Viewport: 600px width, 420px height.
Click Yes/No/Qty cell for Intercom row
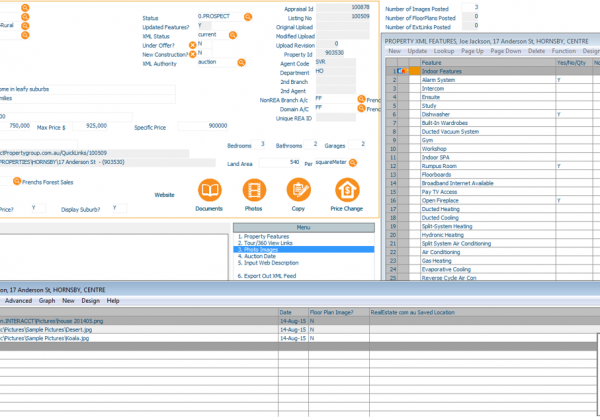pos(574,88)
